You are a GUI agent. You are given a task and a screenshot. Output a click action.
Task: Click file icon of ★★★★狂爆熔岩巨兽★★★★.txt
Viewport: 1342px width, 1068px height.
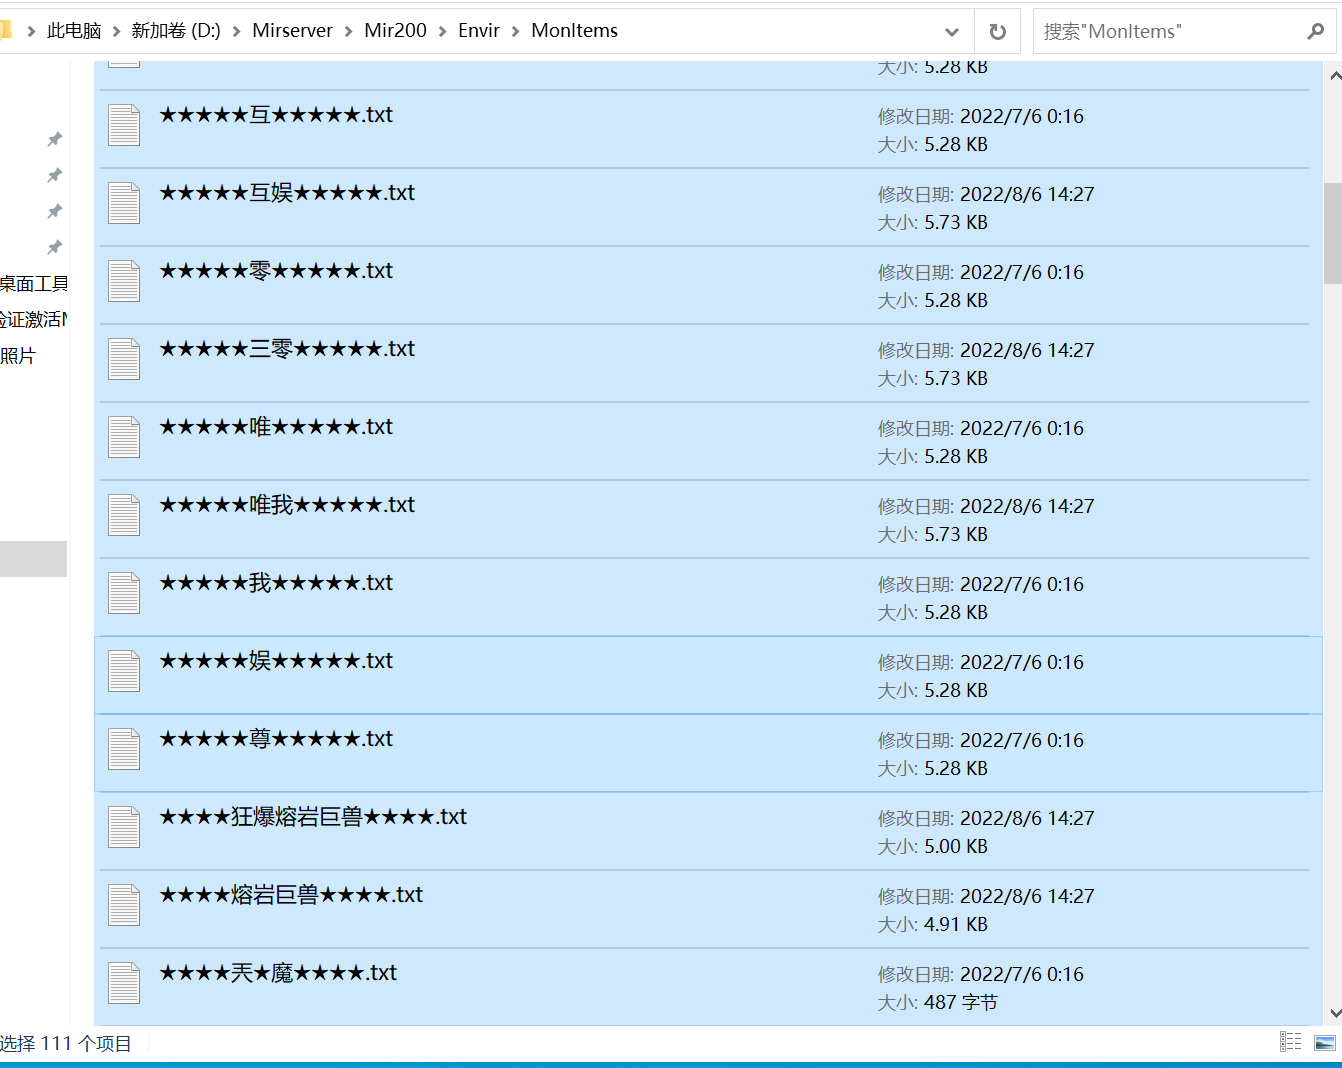coord(124,827)
